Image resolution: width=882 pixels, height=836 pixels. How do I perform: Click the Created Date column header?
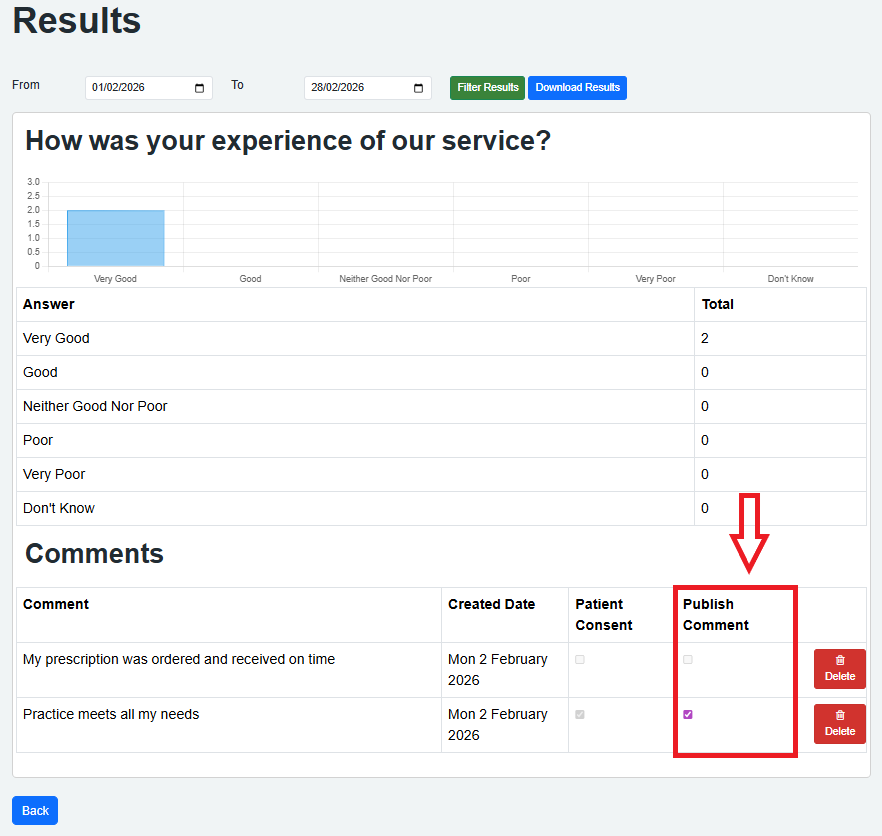pyautogui.click(x=491, y=604)
